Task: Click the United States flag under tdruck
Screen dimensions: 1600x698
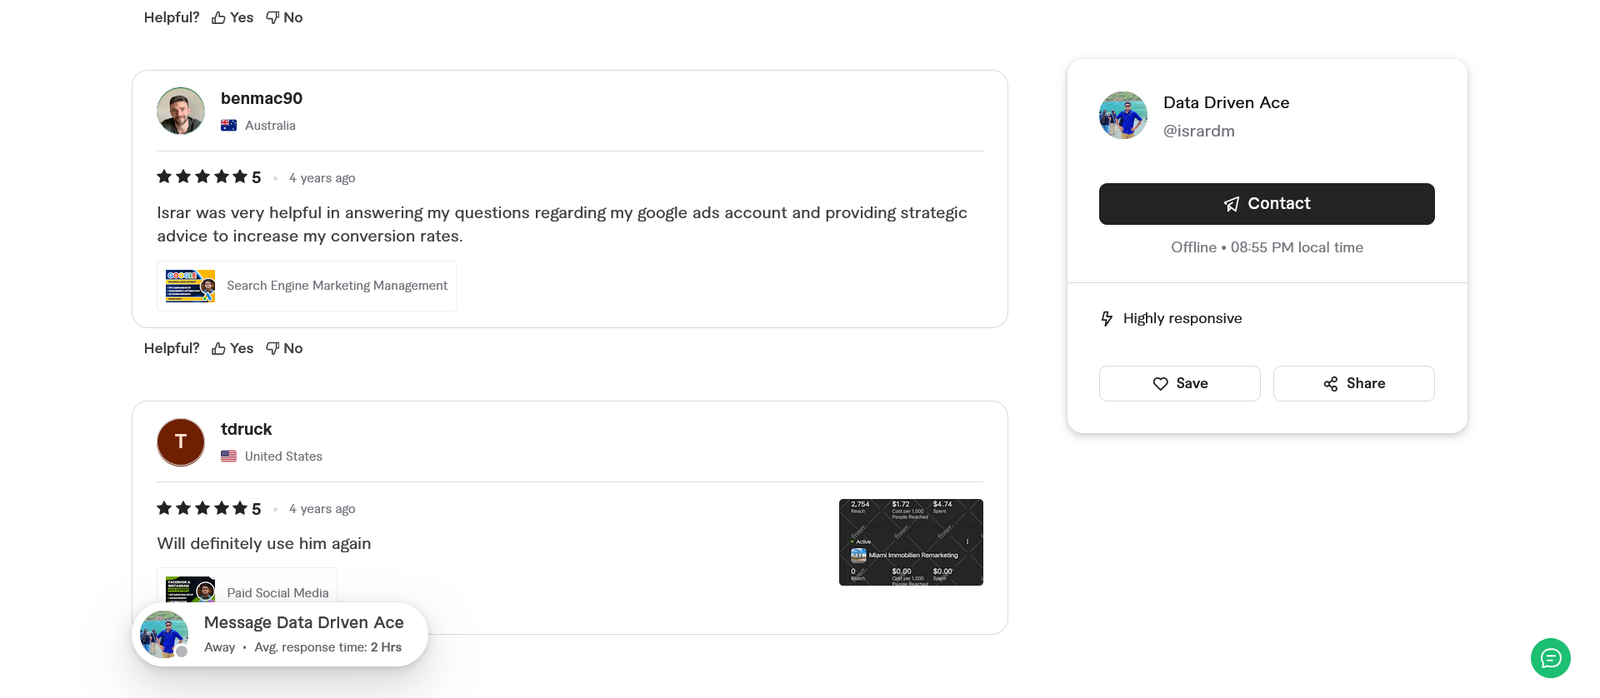Action: click(228, 456)
